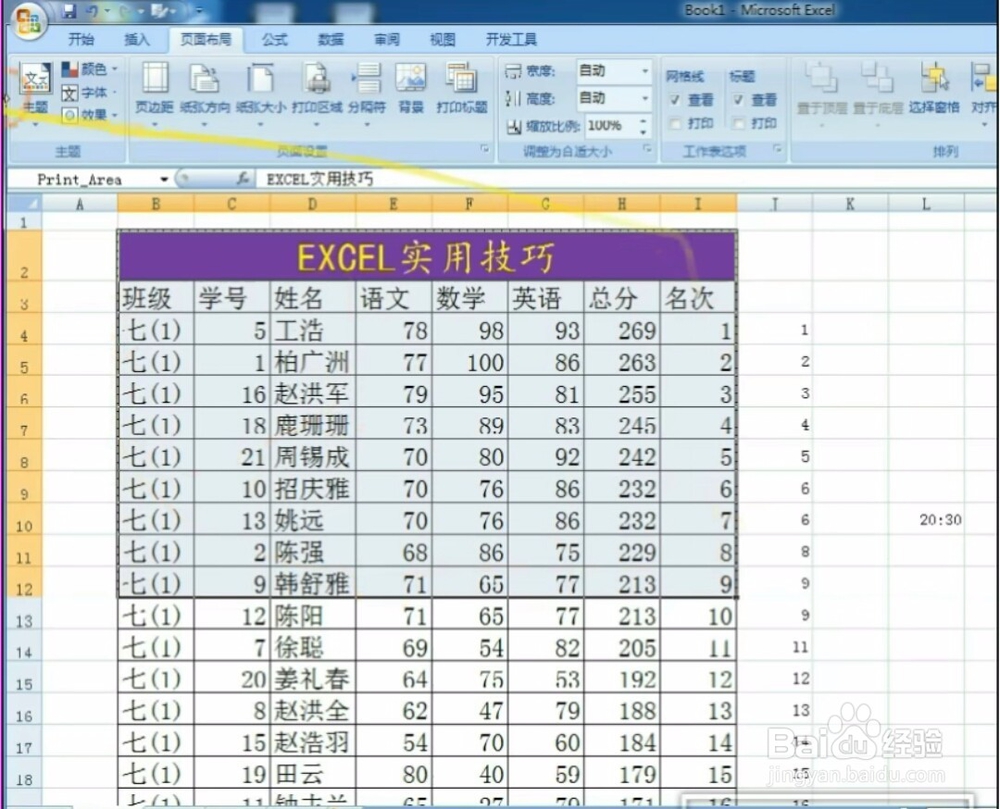Select column L header
The height and width of the screenshot is (809, 1000).
[x=926, y=204]
